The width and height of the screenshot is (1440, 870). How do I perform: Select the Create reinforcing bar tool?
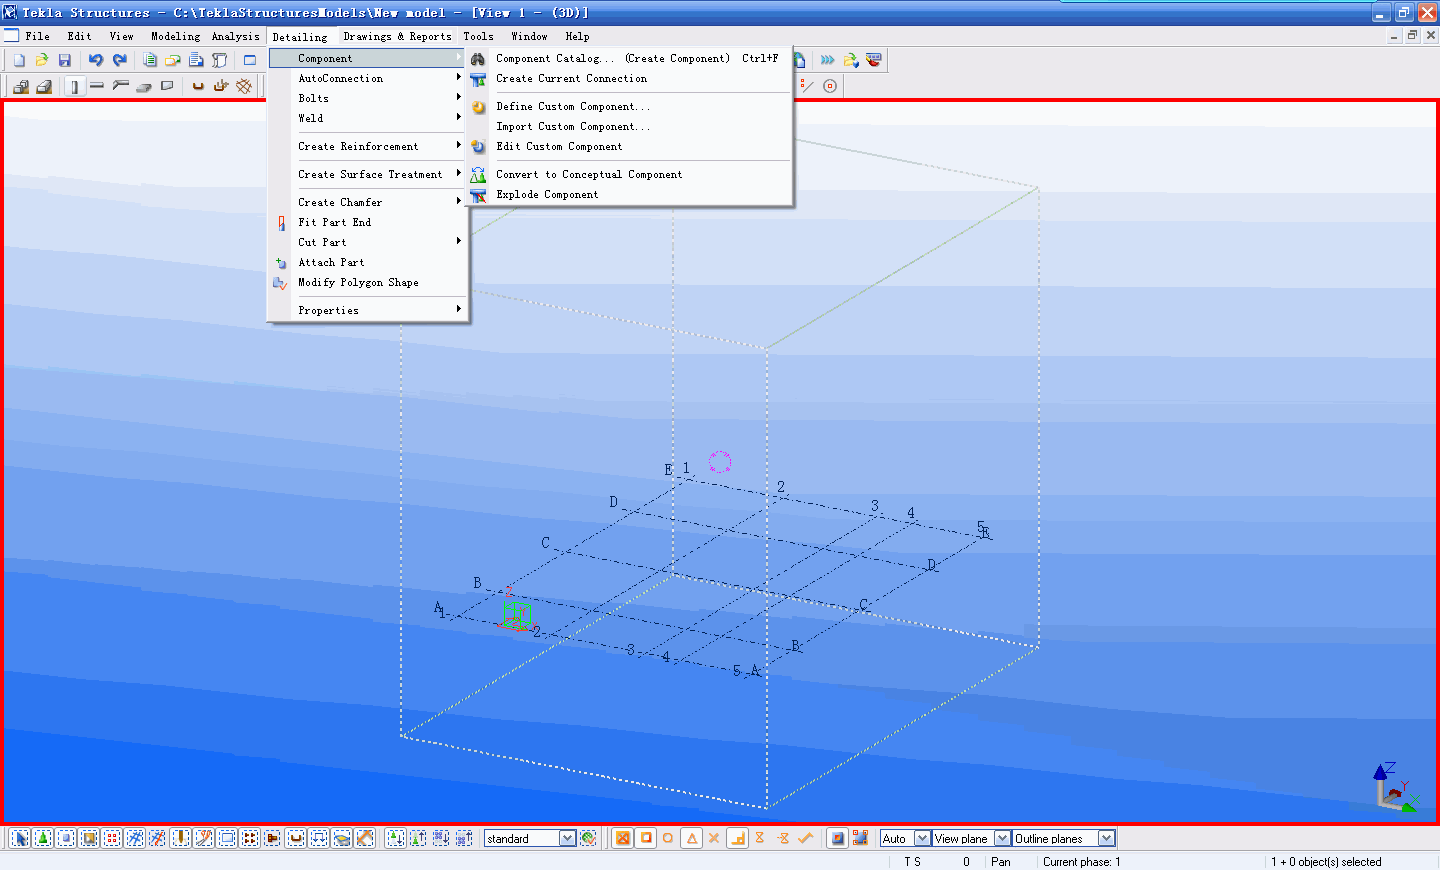point(198,86)
